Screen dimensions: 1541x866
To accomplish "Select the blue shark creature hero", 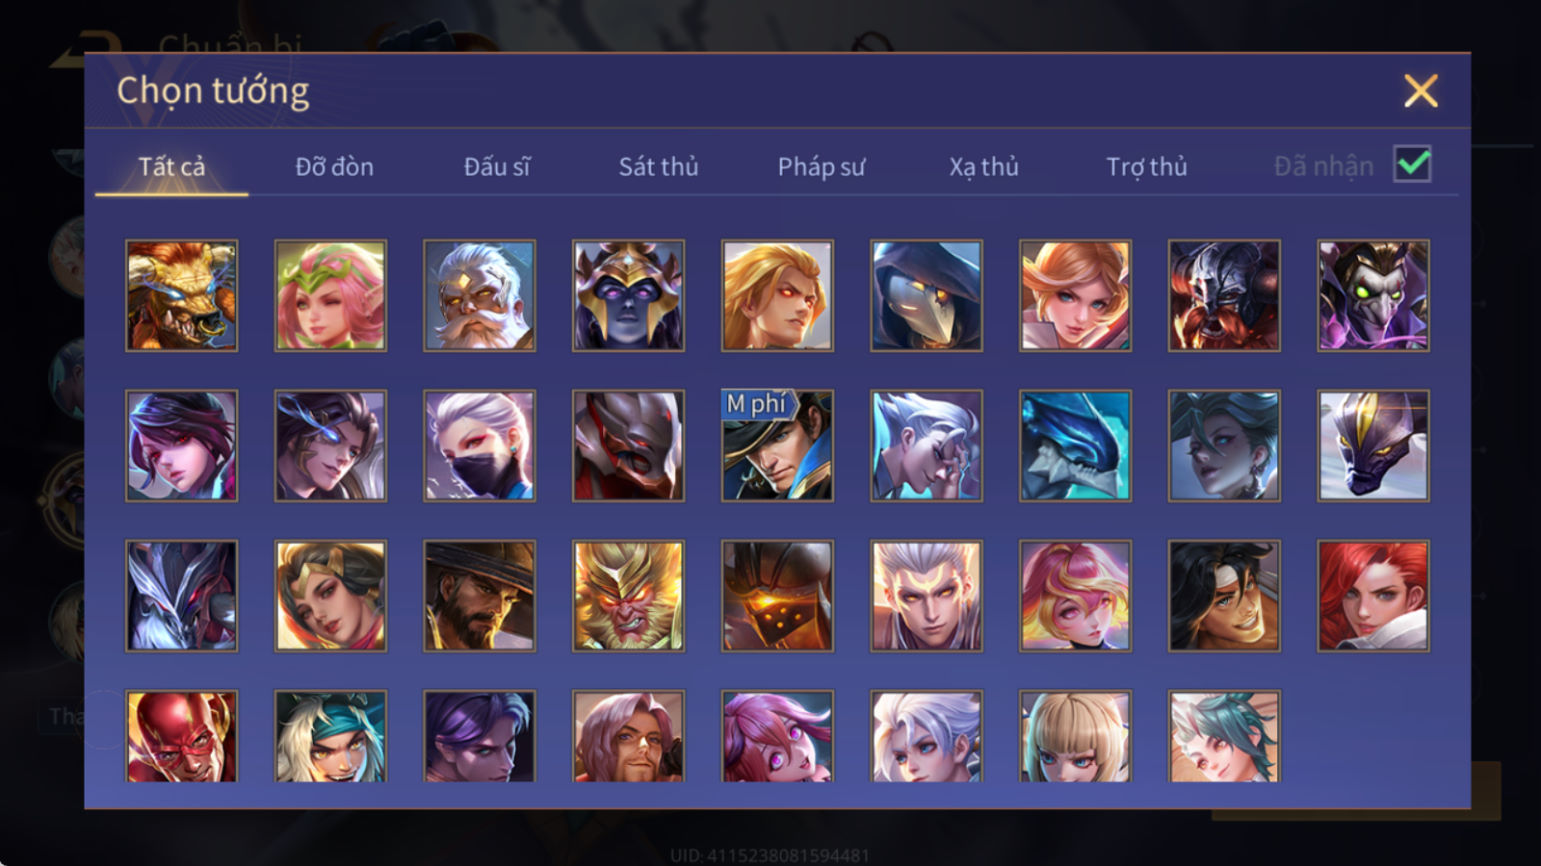I will click(x=1076, y=446).
